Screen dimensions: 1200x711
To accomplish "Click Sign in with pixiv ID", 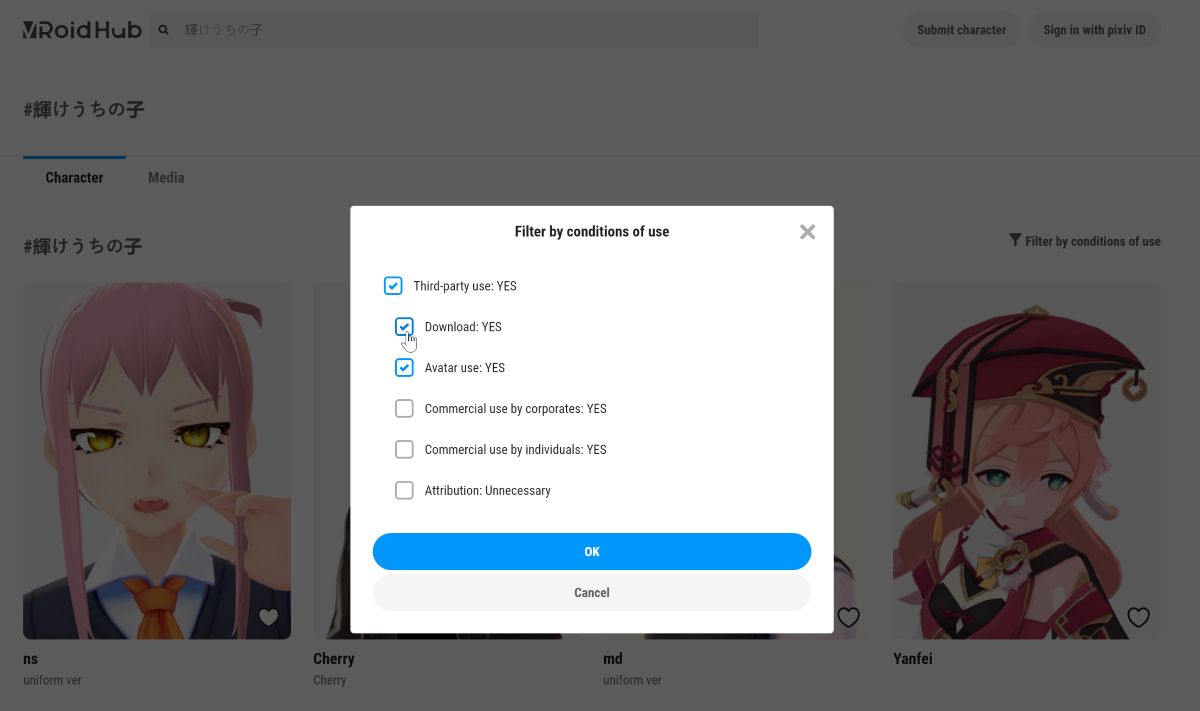I will coord(1094,30).
